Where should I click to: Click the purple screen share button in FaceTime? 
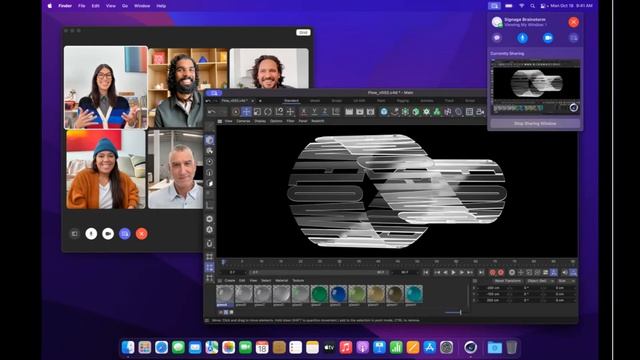pyautogui.click(x=124, y=233)
